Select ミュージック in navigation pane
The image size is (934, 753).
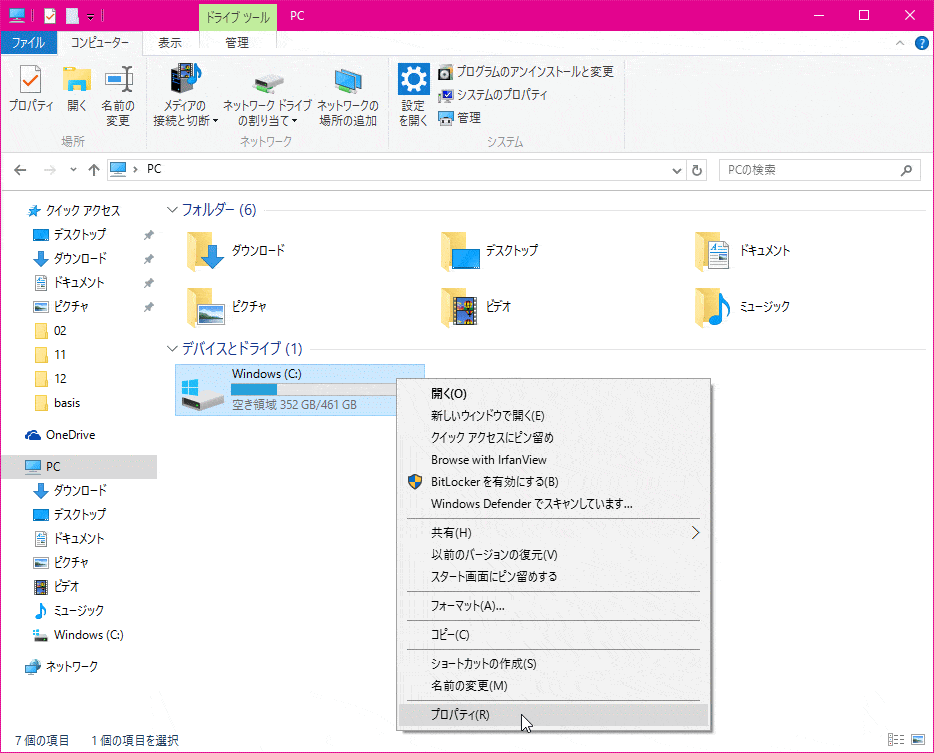click(x=69, y=611)
